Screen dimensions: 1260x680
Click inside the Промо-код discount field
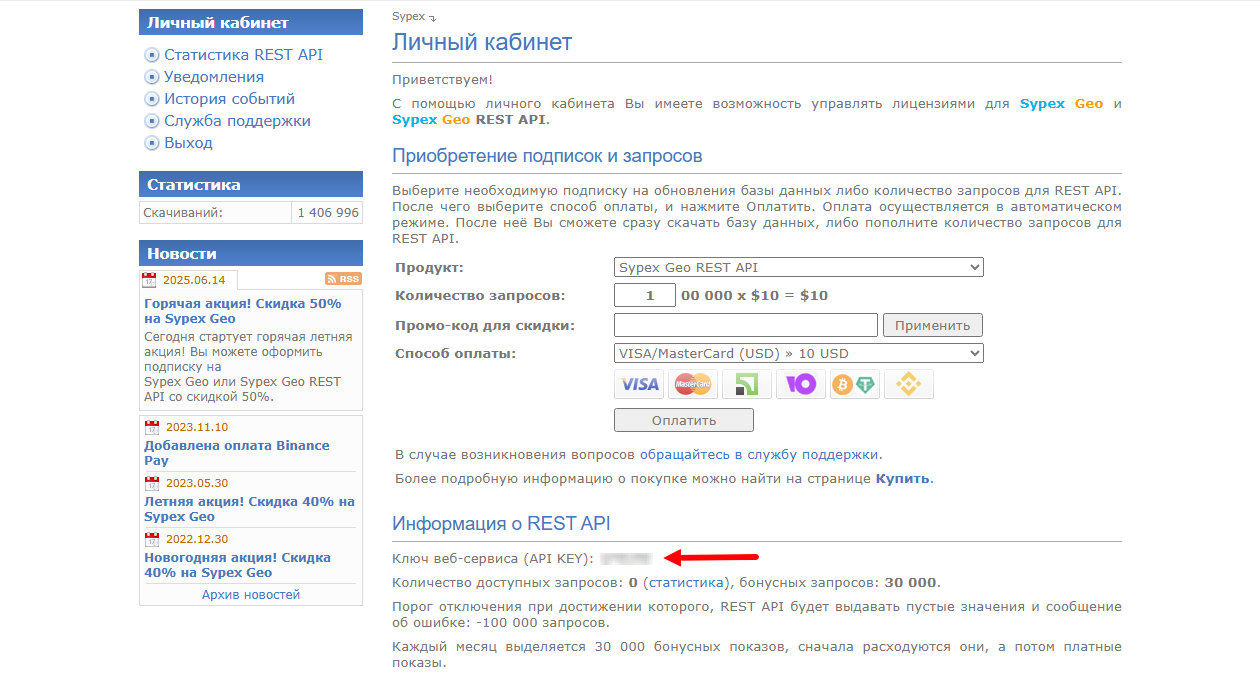coord(745,324)
